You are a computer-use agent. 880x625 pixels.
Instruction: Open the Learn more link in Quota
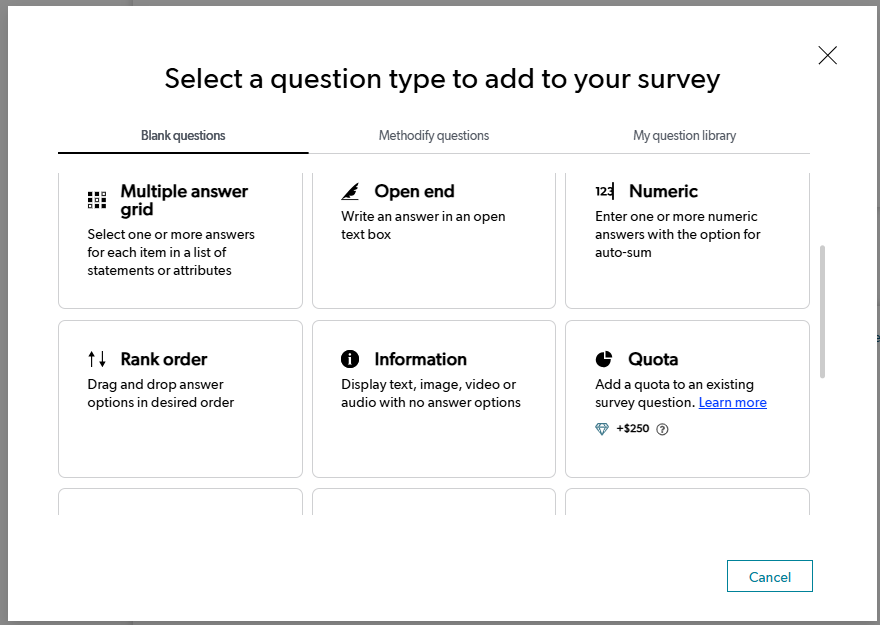click(732, 403)
